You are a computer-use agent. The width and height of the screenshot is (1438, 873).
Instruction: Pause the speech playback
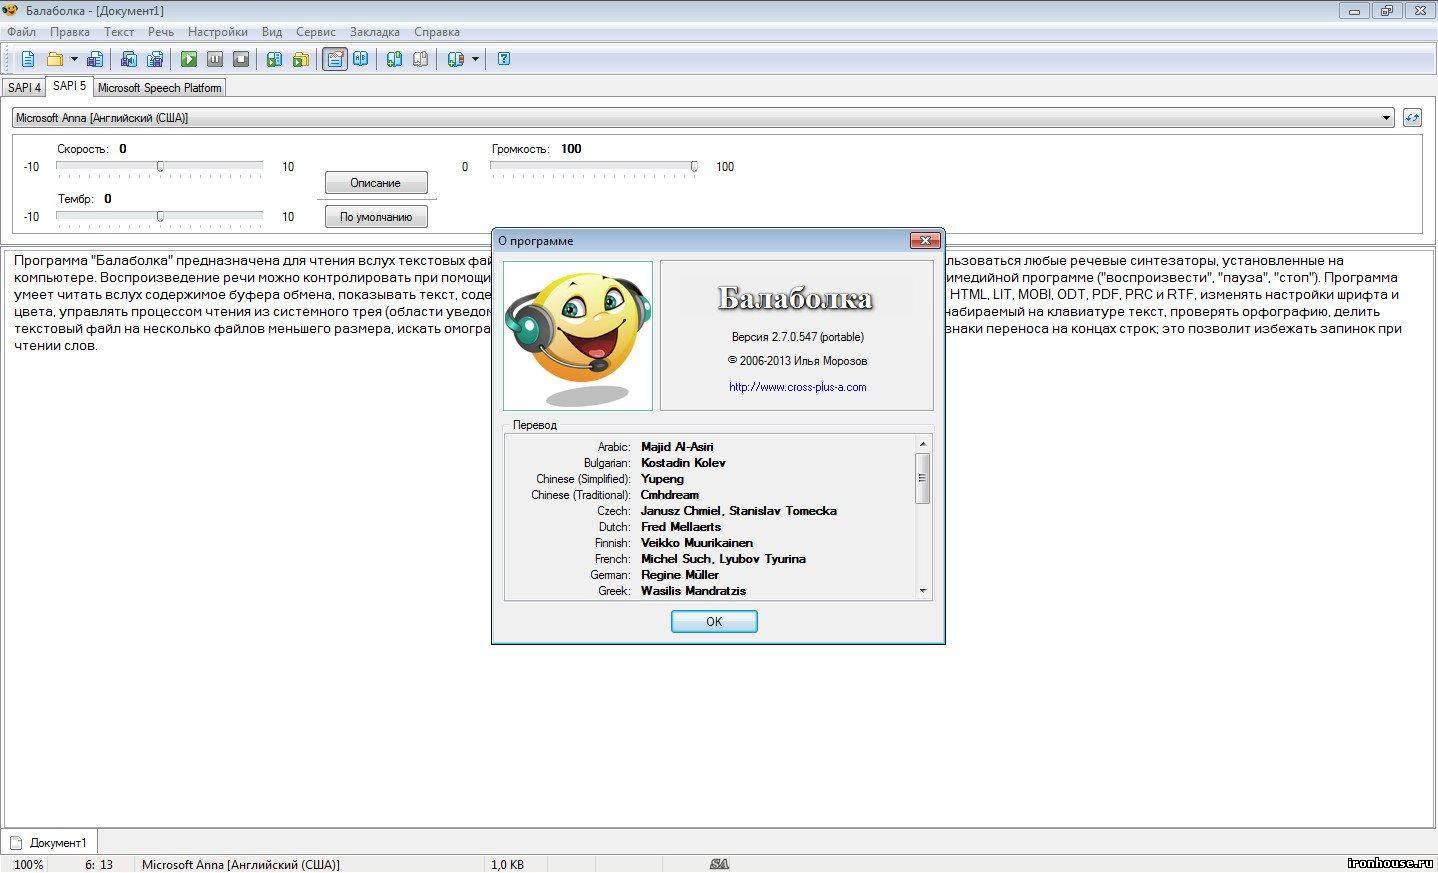[x=215, y=59]
